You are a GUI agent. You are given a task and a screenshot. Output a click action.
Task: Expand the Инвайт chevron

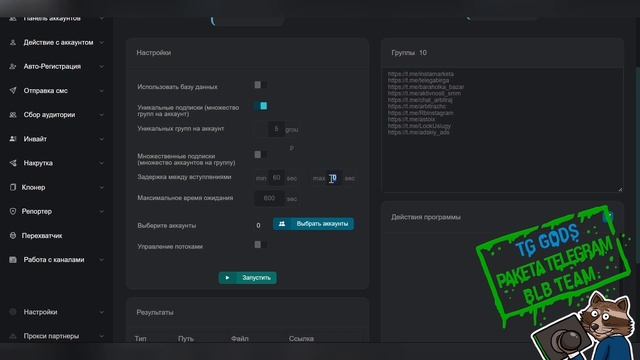click(x=102, y=139)
